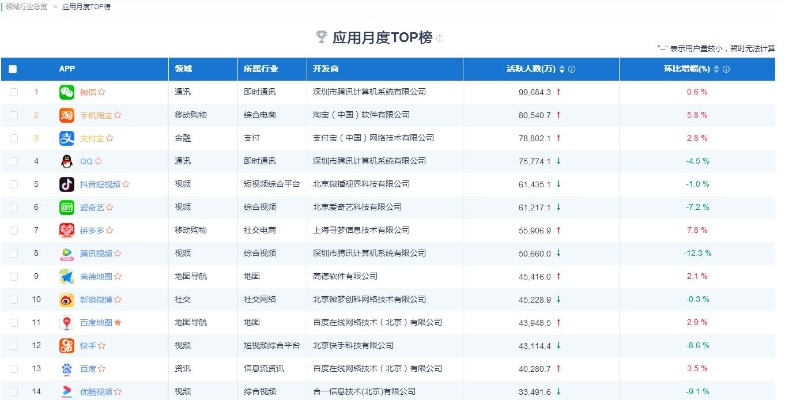Click the QQ penguin icon
This screenshot has height=400, width=785.
click(x=67, y=161)
